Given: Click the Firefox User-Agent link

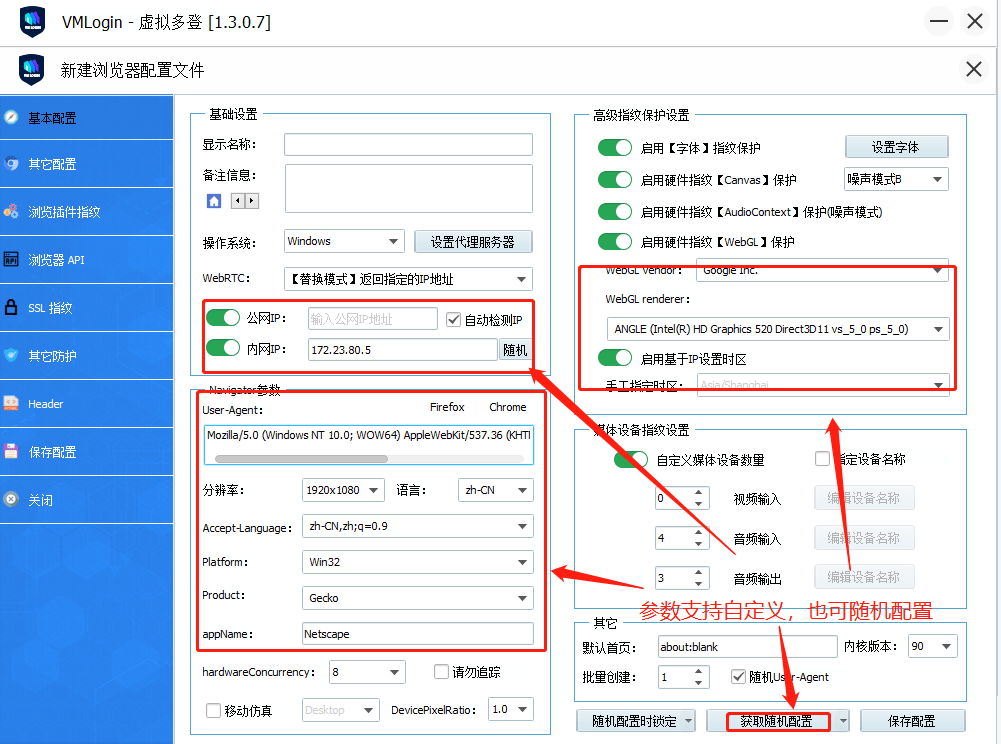Looking at the screenshot, I should [x=447, y=407].
